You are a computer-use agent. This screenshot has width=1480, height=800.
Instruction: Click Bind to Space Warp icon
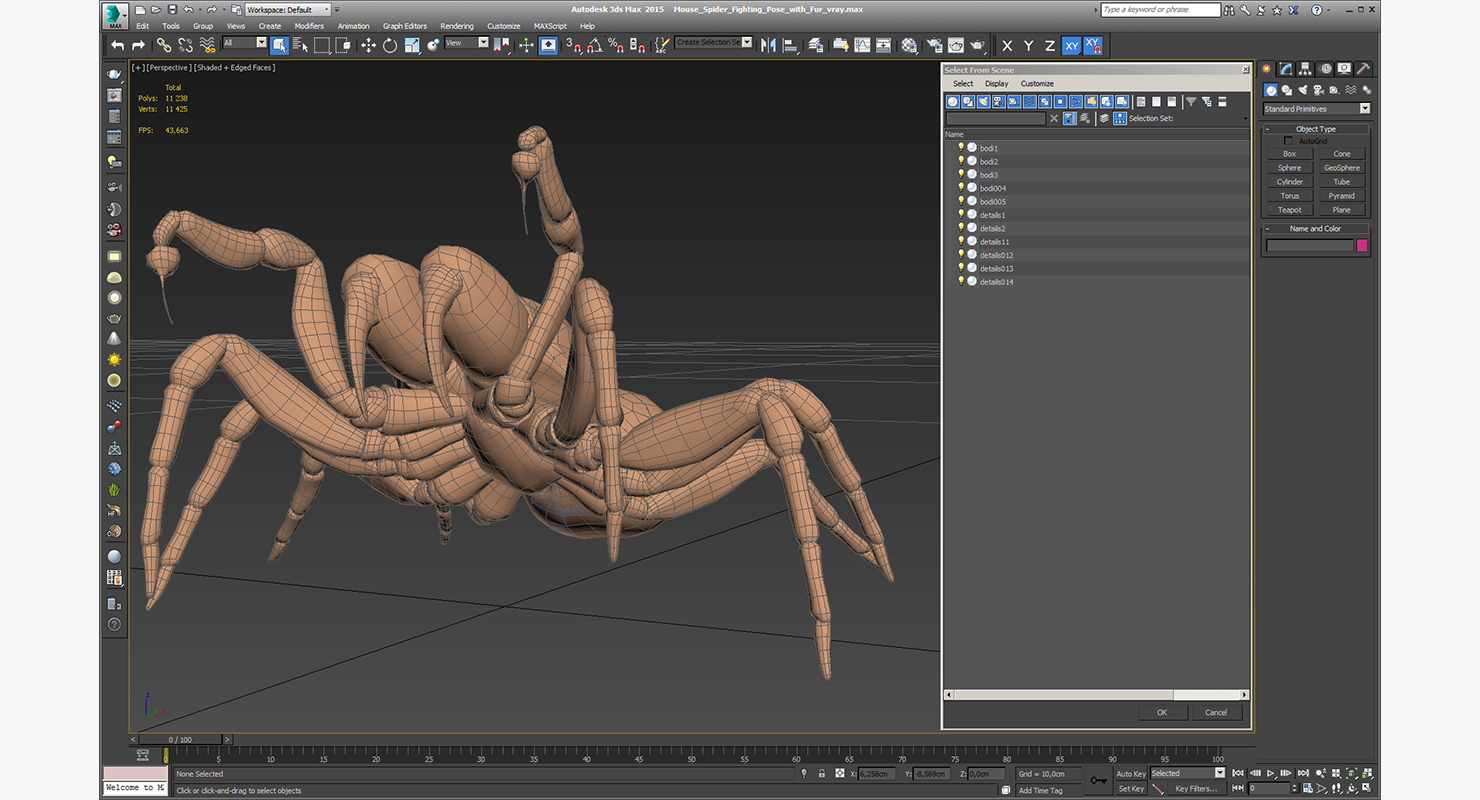208,45
